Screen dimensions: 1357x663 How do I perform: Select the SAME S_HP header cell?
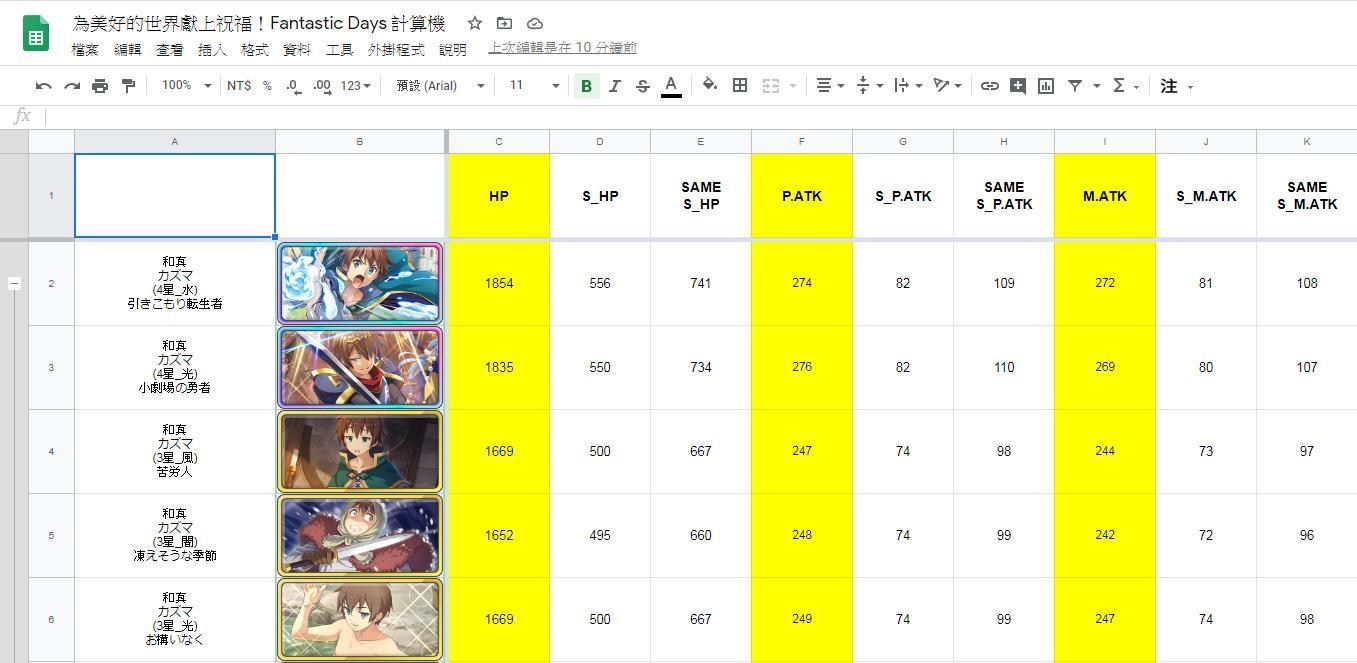click(x=700, y=196)
